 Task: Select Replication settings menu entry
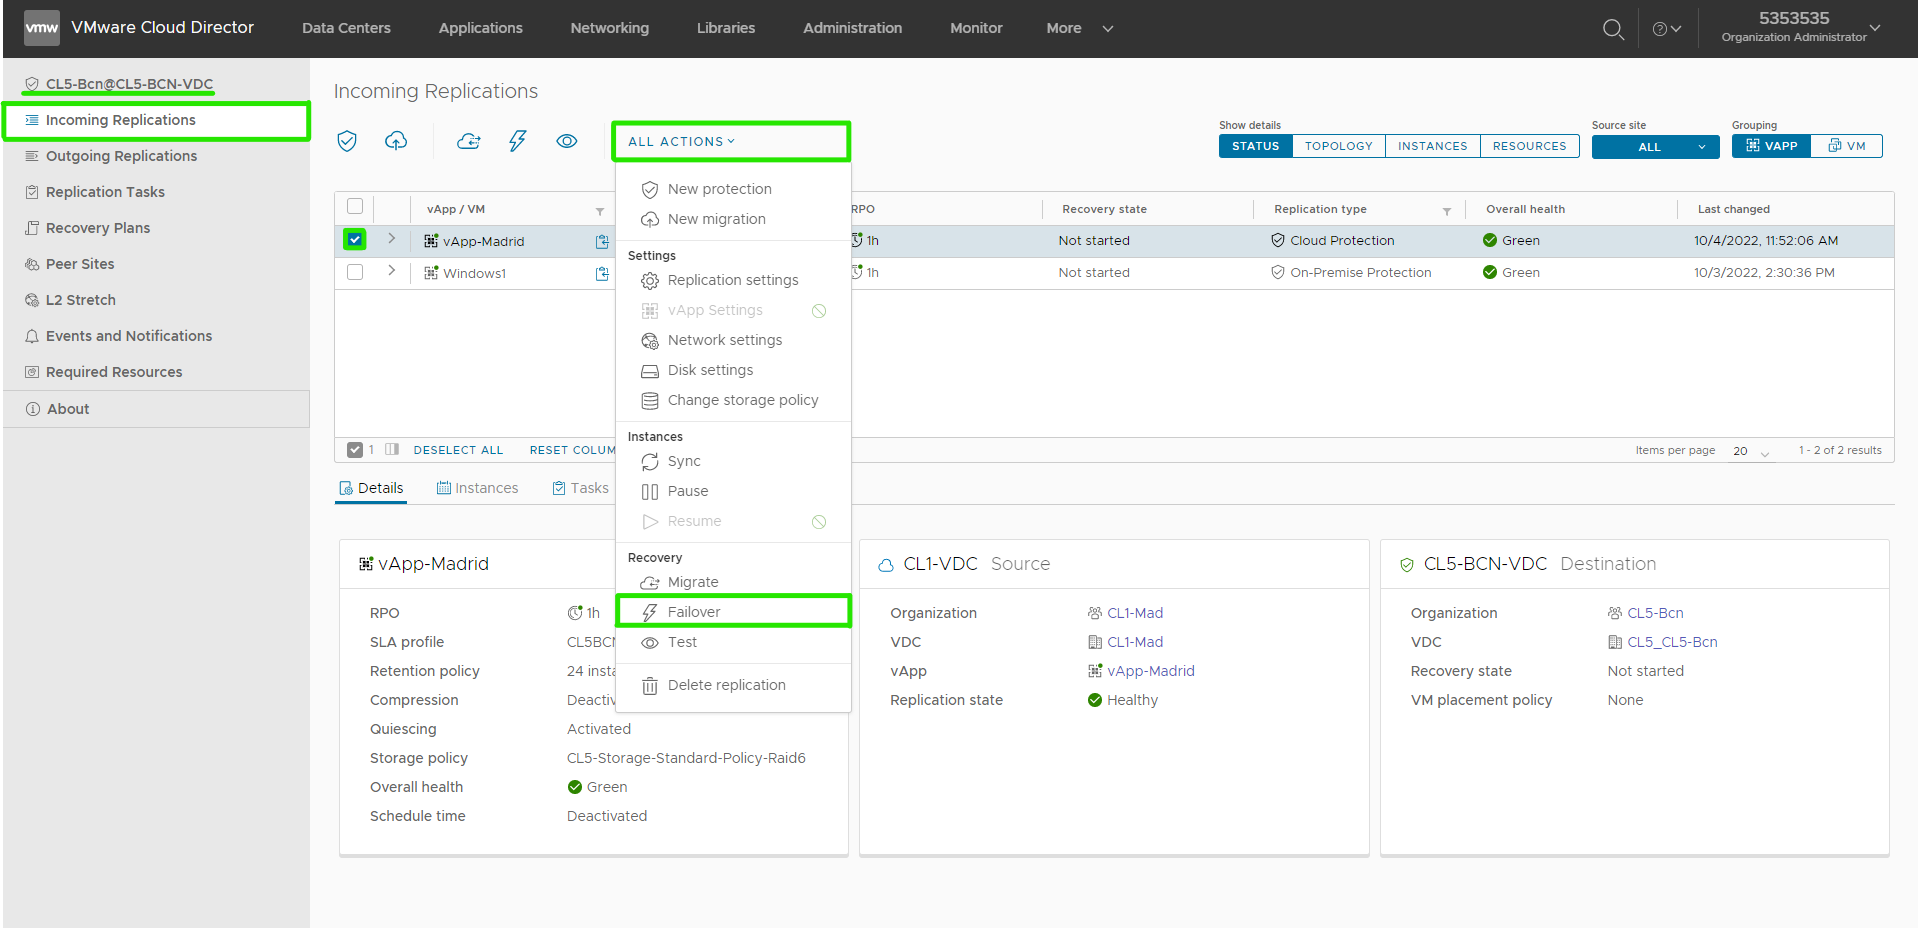click(733, 280)
